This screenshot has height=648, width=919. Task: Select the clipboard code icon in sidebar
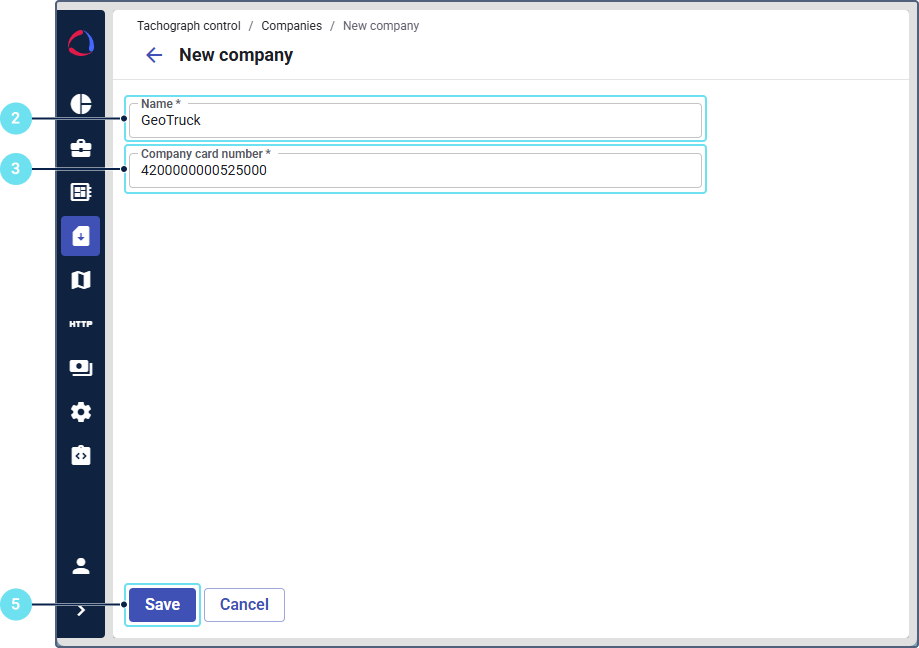coord(81,456)
